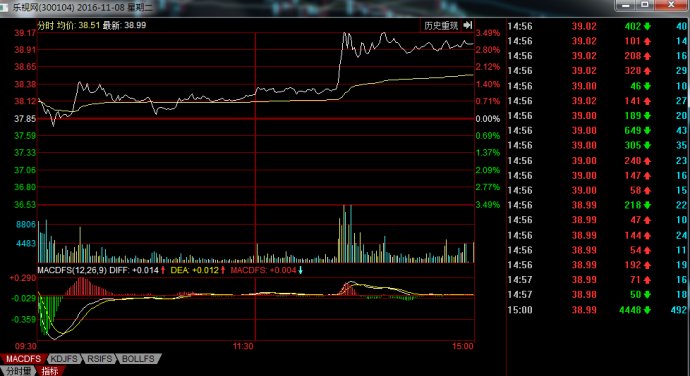Click the DIFF red up-arrow indicator

pos(163,270)
